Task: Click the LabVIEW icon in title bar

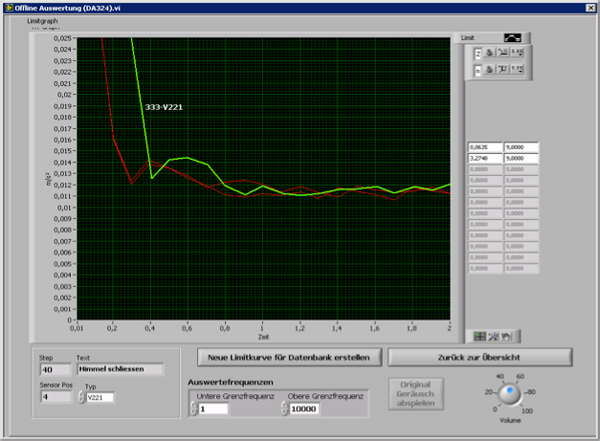Action: pos(7,7)
